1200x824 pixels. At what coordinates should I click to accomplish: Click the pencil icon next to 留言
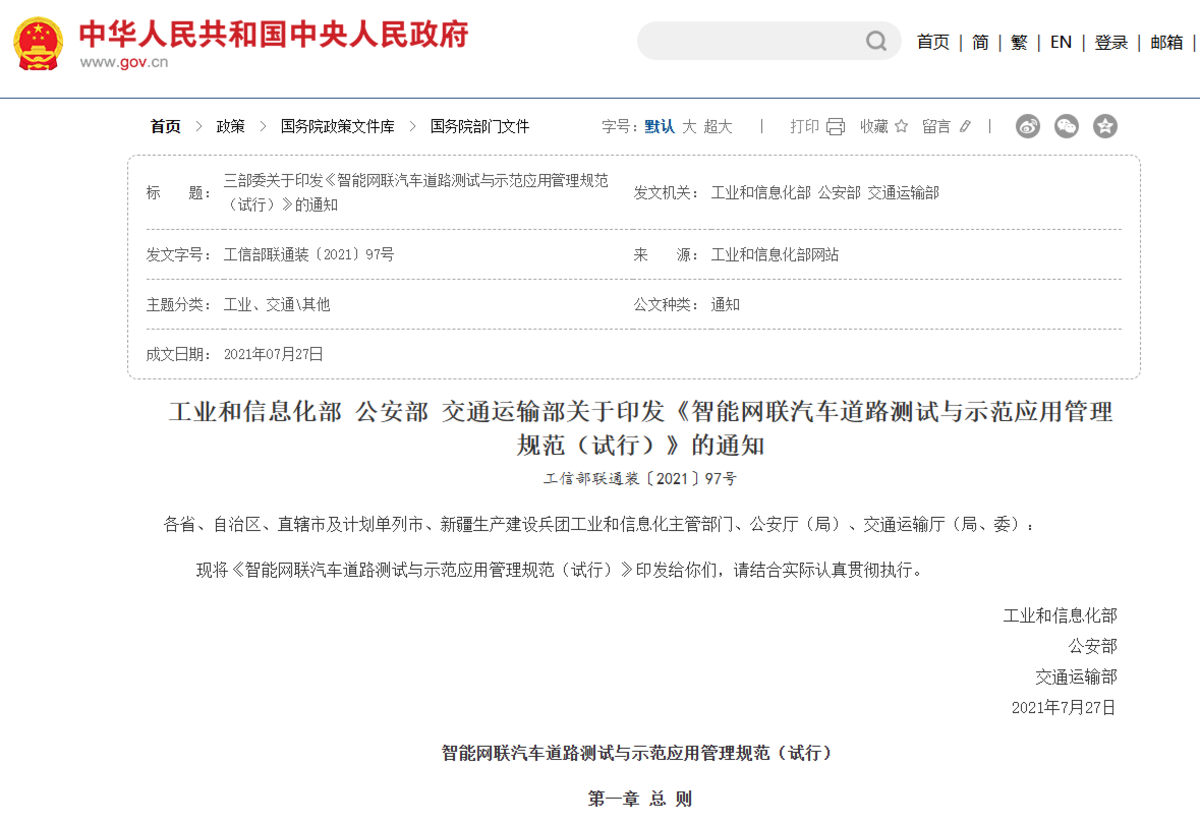[x=963, y=127]
